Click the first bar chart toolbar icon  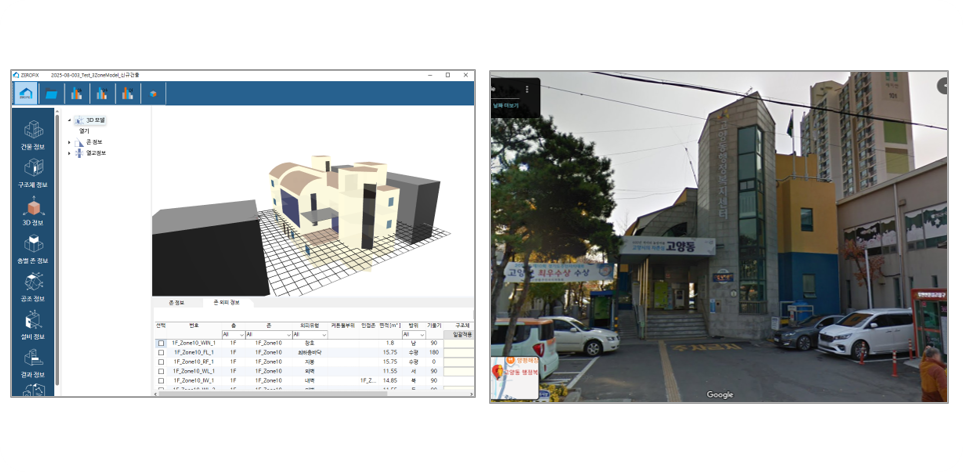click(x=77, y=94)
